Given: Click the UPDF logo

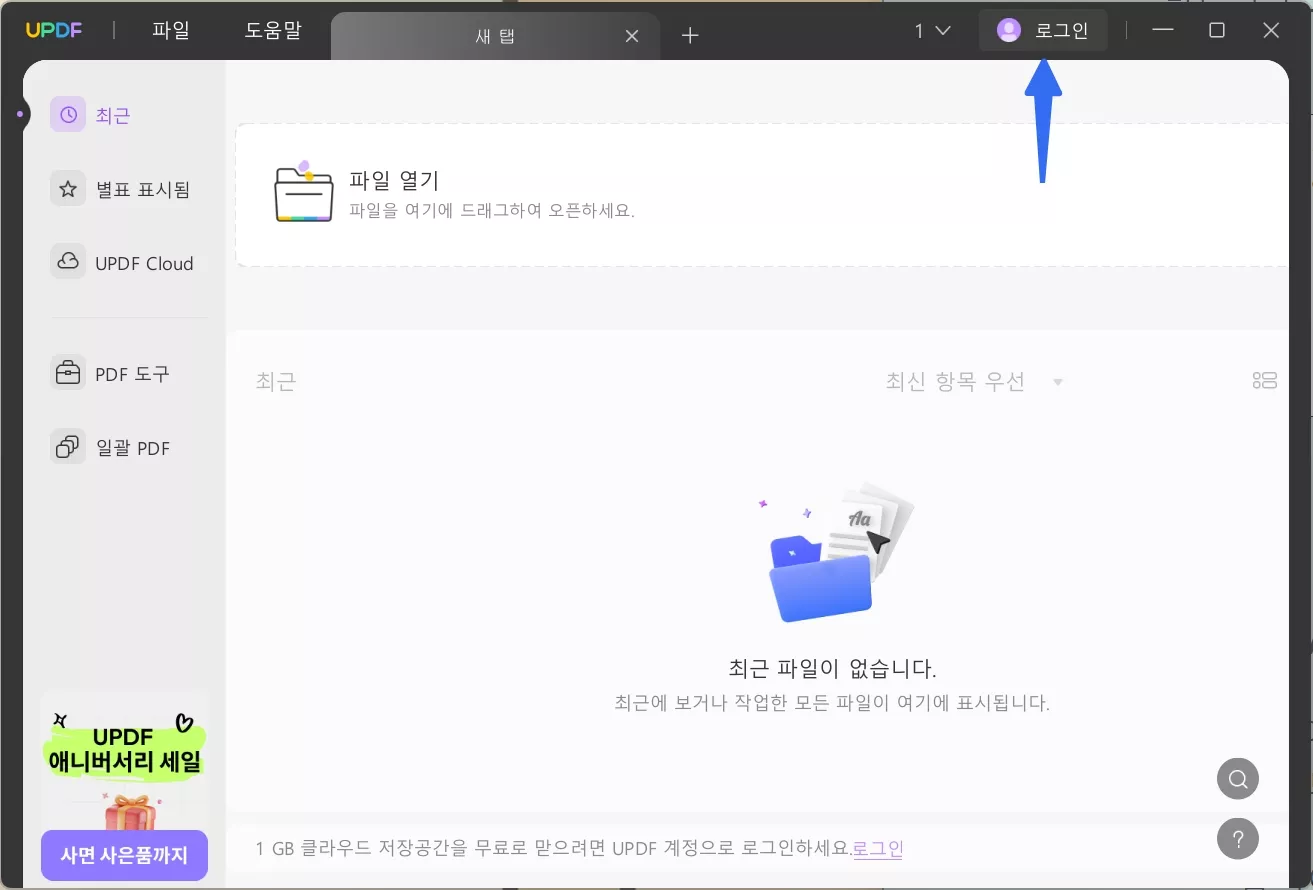Looking at the screenshot, I should tap(54, 30).
